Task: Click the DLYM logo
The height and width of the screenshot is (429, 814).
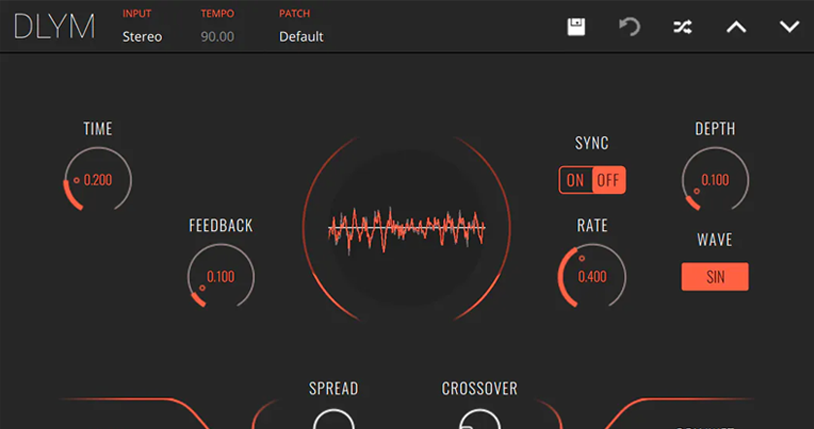Action: tap(54, 27)
